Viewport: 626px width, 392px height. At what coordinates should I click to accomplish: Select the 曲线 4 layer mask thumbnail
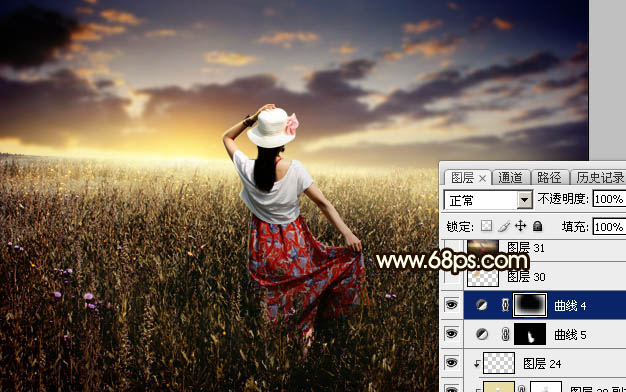[x=530, y=305]
